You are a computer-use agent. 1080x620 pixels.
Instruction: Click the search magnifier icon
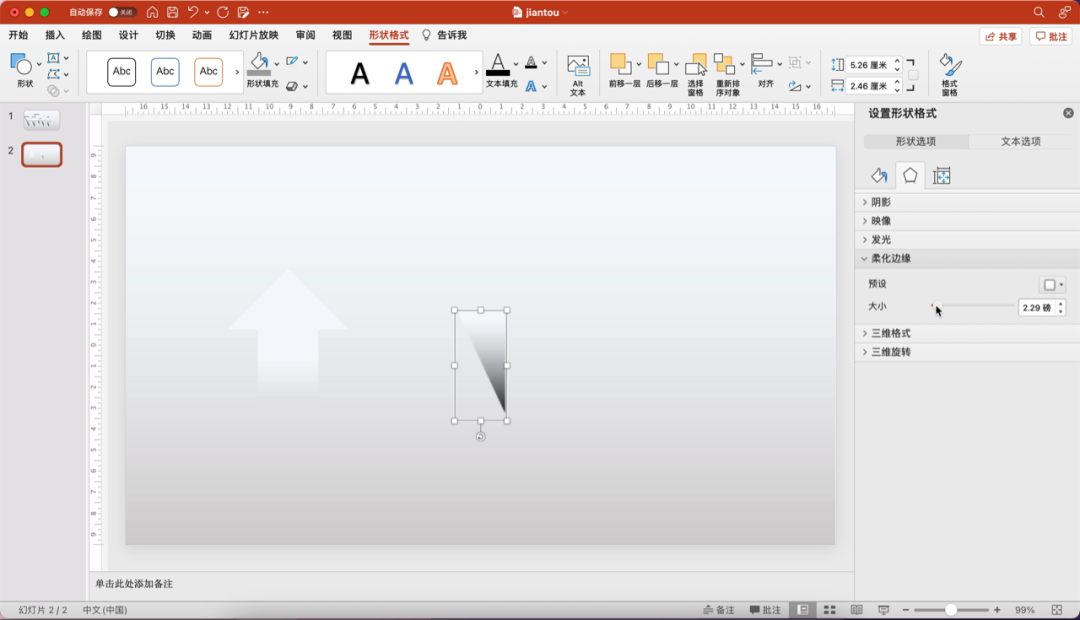[x=1039, y=12]
